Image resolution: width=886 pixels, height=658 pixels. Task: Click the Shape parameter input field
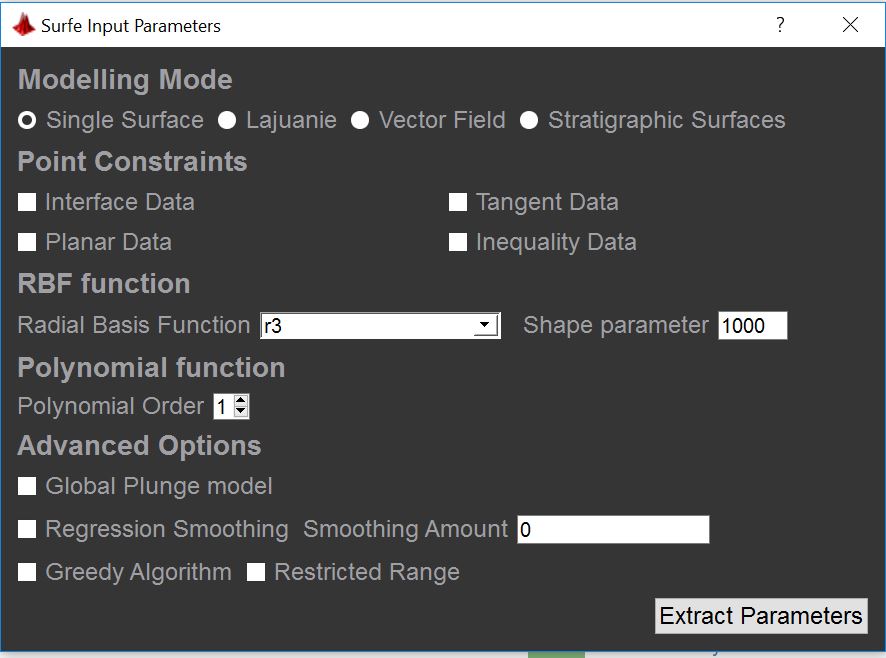click(752, 326)
